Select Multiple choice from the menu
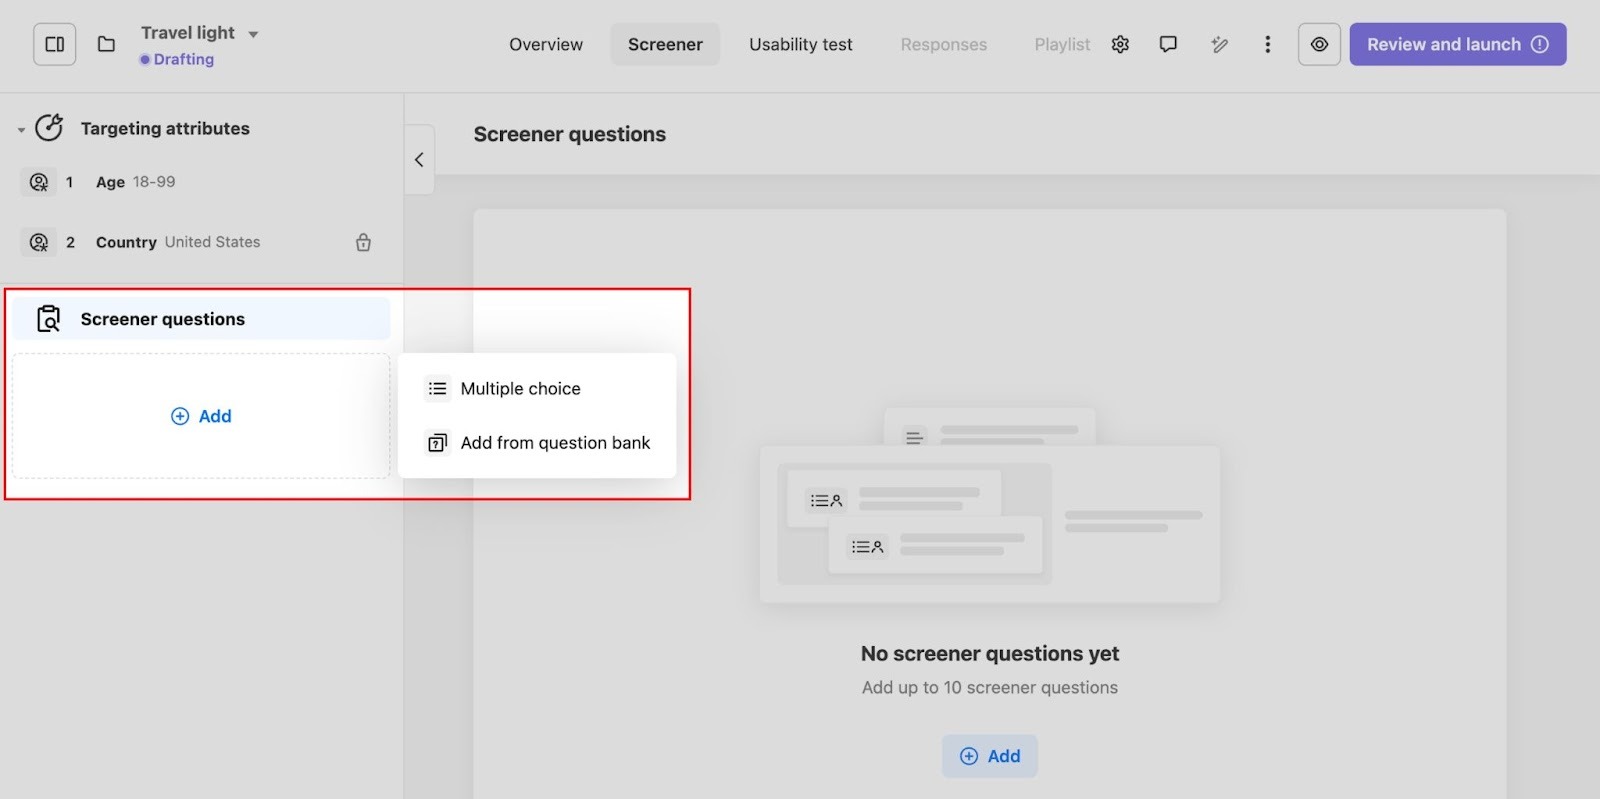 click(x=520, y=388)
